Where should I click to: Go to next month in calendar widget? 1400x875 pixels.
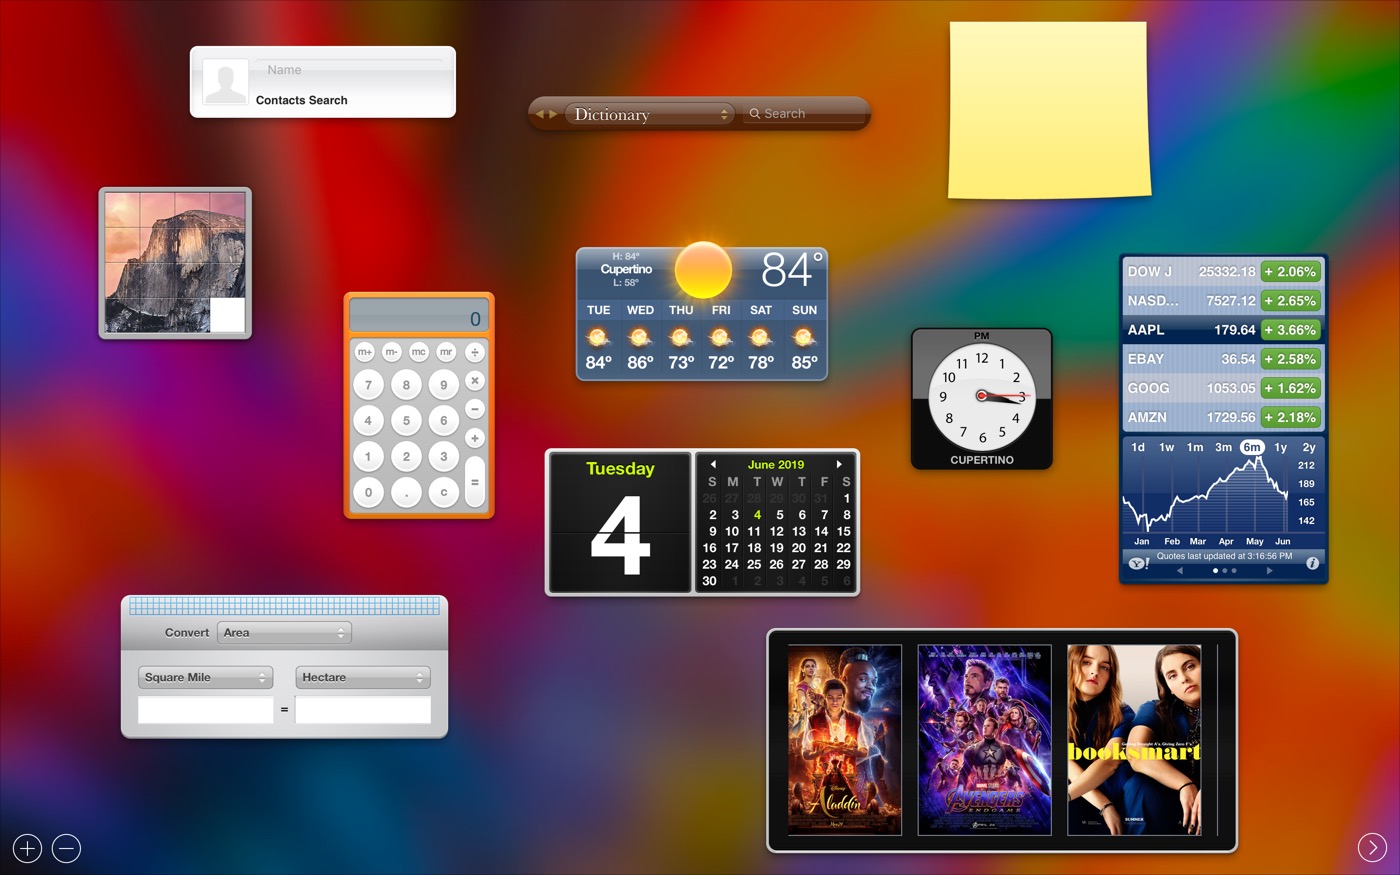coord(839,464)
